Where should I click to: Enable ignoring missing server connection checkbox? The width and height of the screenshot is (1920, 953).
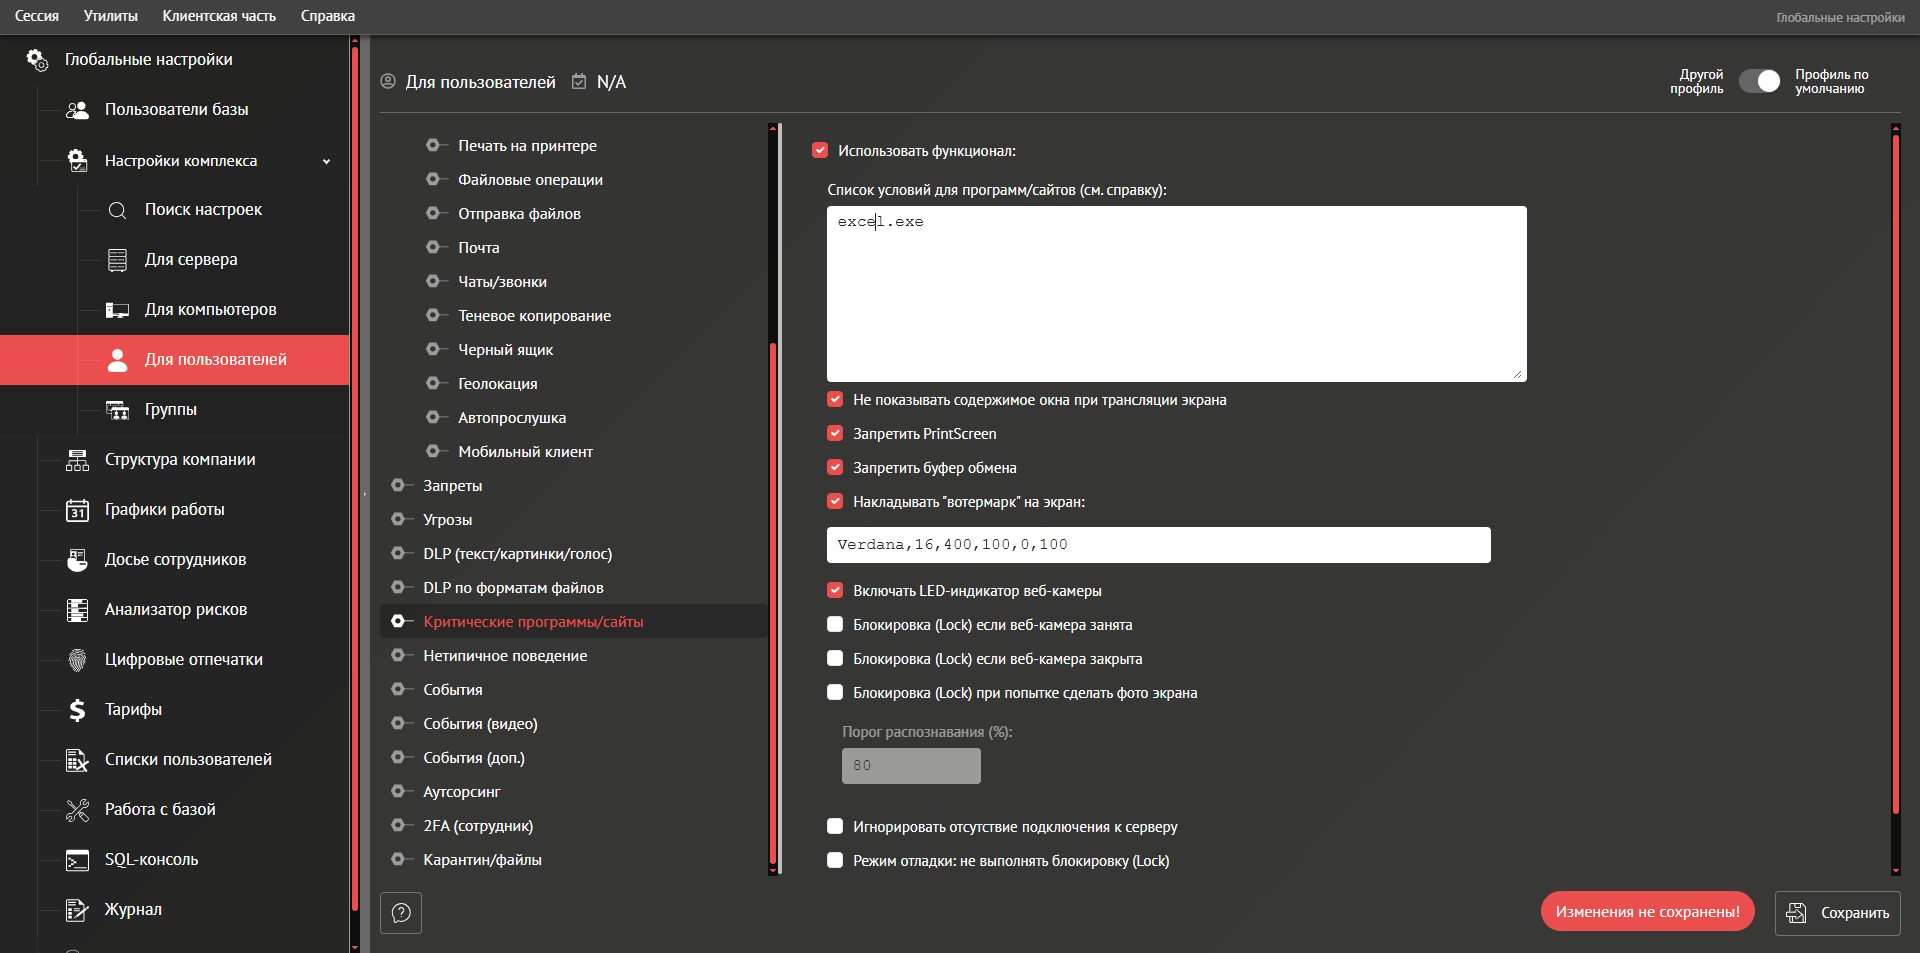[x=835, y=827]
